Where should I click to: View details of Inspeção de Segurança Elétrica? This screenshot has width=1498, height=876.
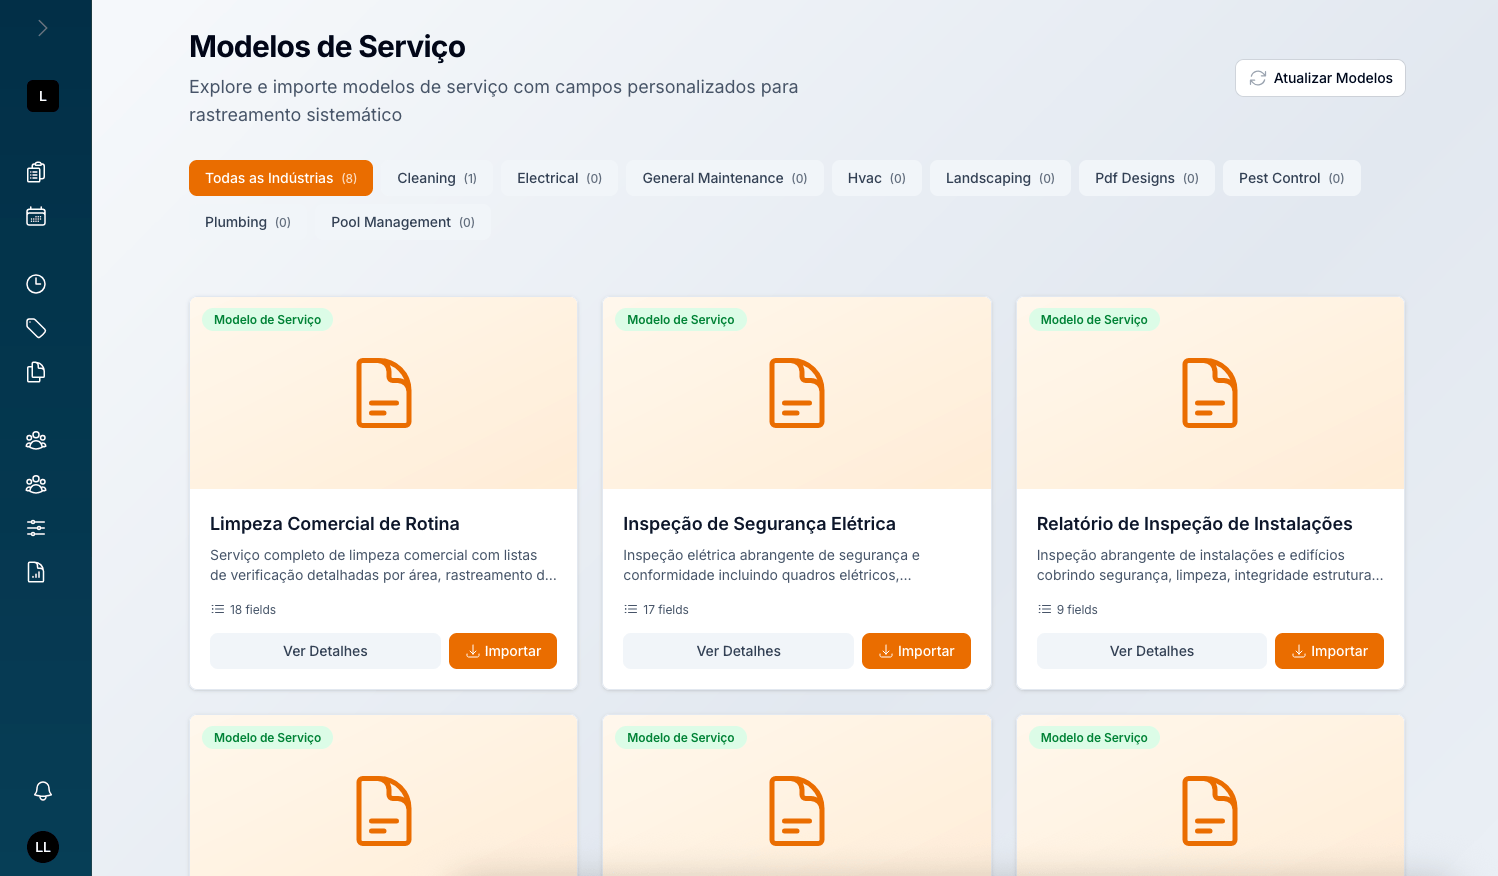click(x=738, y=651)
